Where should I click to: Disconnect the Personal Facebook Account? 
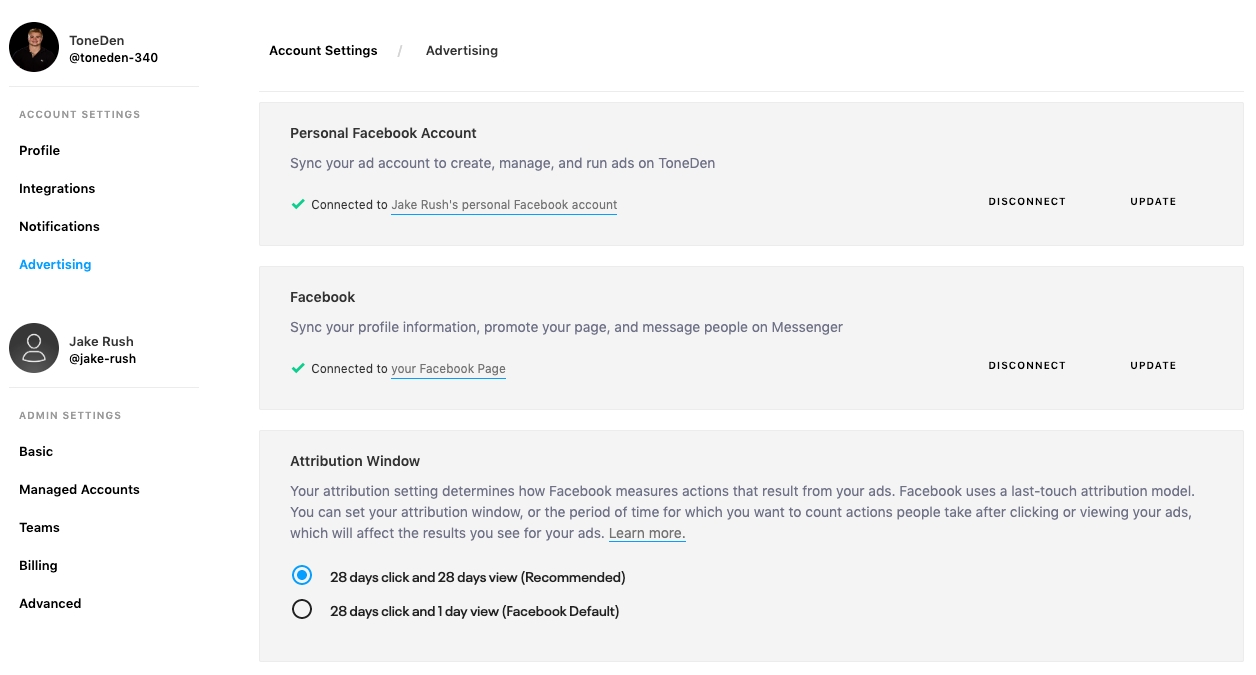pyautogui.click(x=1027, y=201)
